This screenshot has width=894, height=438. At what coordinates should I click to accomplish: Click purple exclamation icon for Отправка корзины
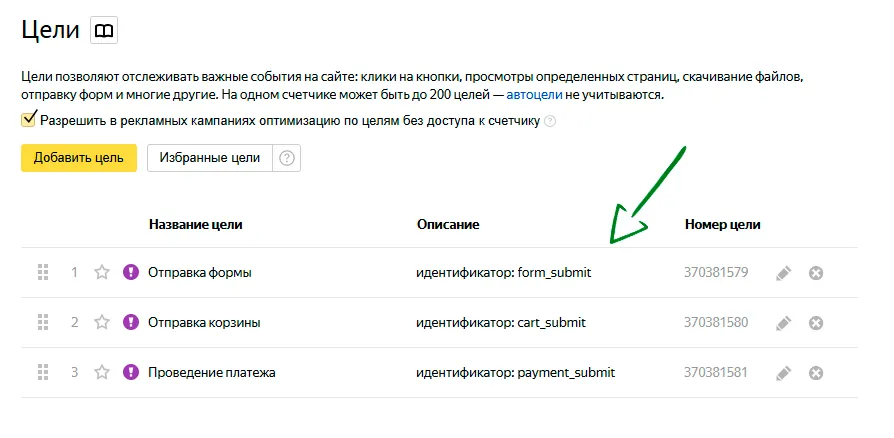tap(131, 323)
